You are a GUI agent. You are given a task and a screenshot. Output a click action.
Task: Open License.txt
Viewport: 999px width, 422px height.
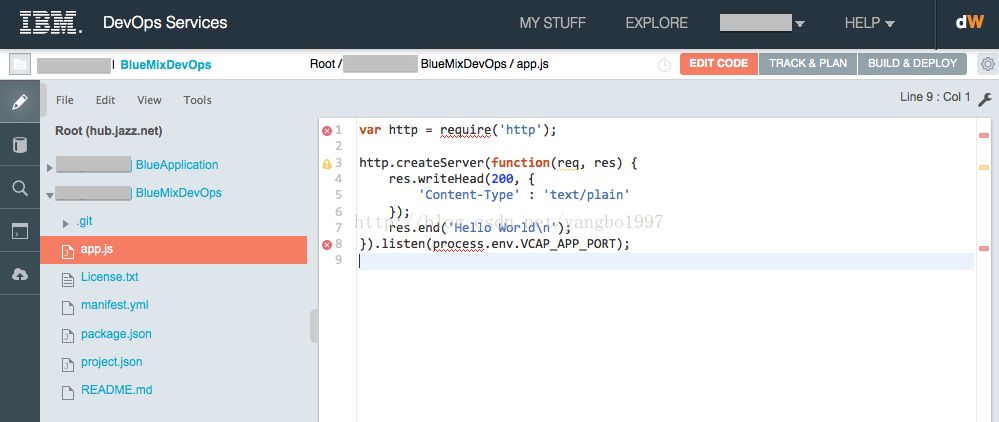(x=110, y=277)
